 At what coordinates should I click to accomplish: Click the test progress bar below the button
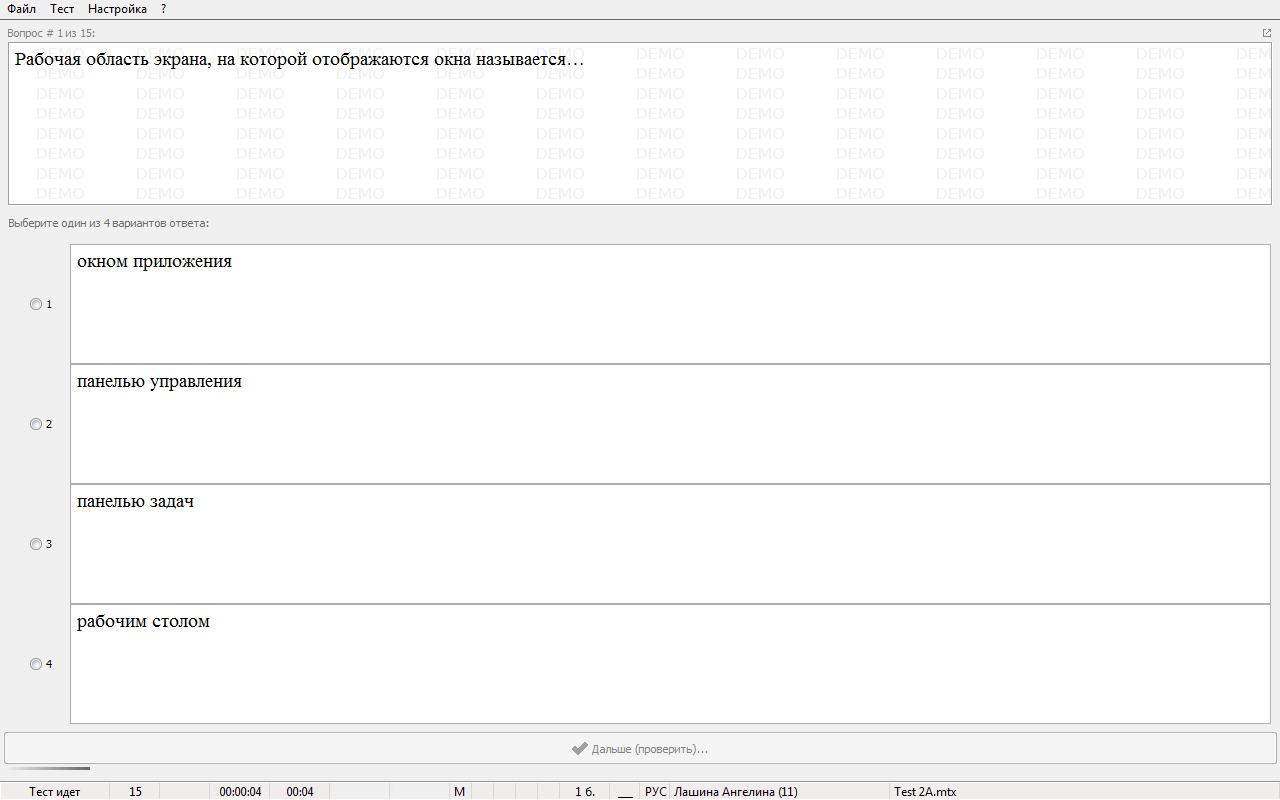point(47,768)
